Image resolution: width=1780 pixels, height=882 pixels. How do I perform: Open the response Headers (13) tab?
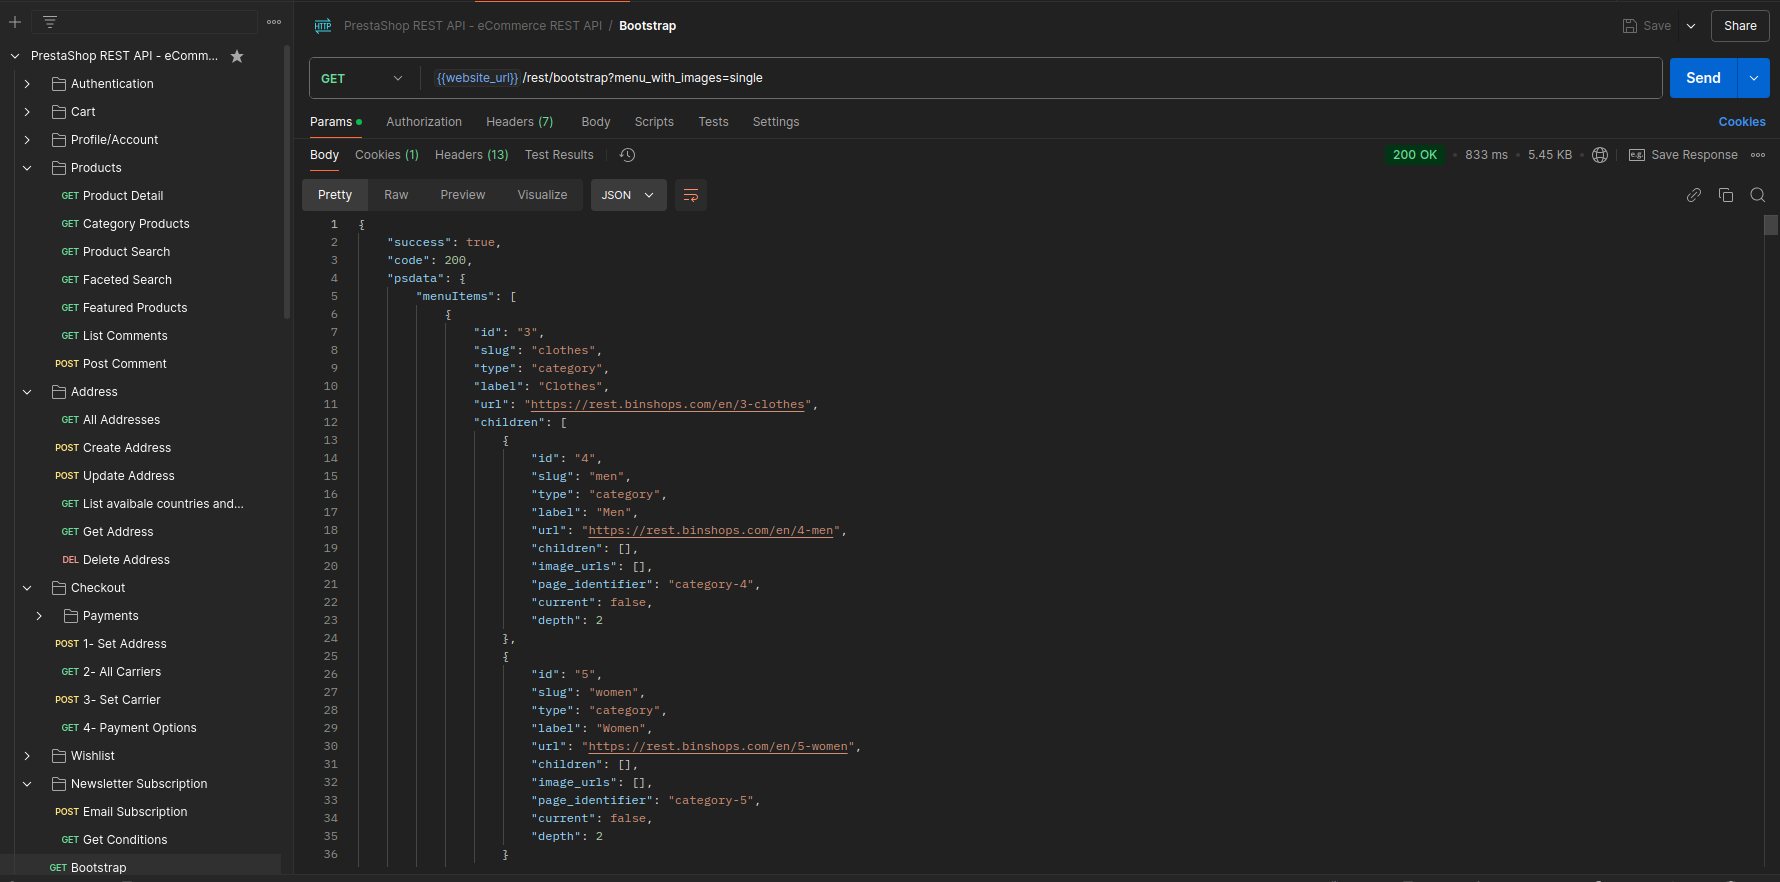(x=471, y=155)
